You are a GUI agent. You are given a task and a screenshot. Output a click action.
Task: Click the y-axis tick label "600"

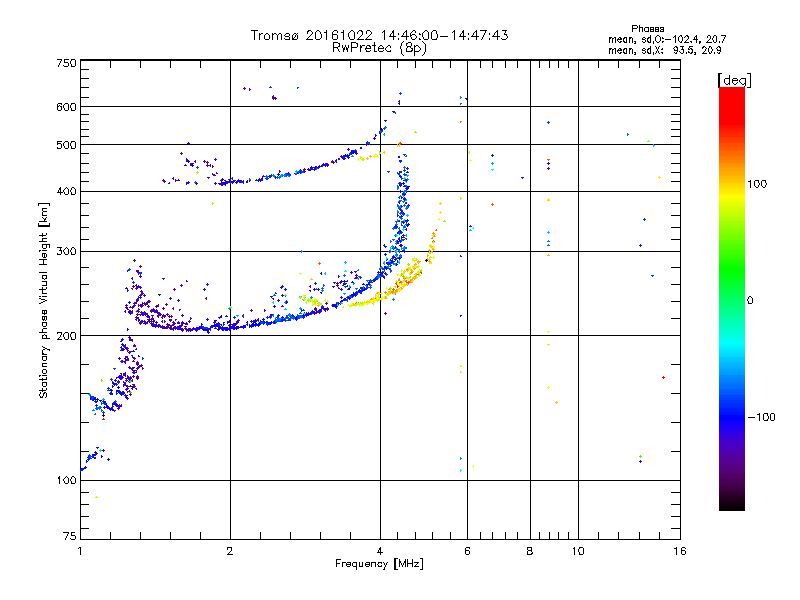(x=66, y=107)
